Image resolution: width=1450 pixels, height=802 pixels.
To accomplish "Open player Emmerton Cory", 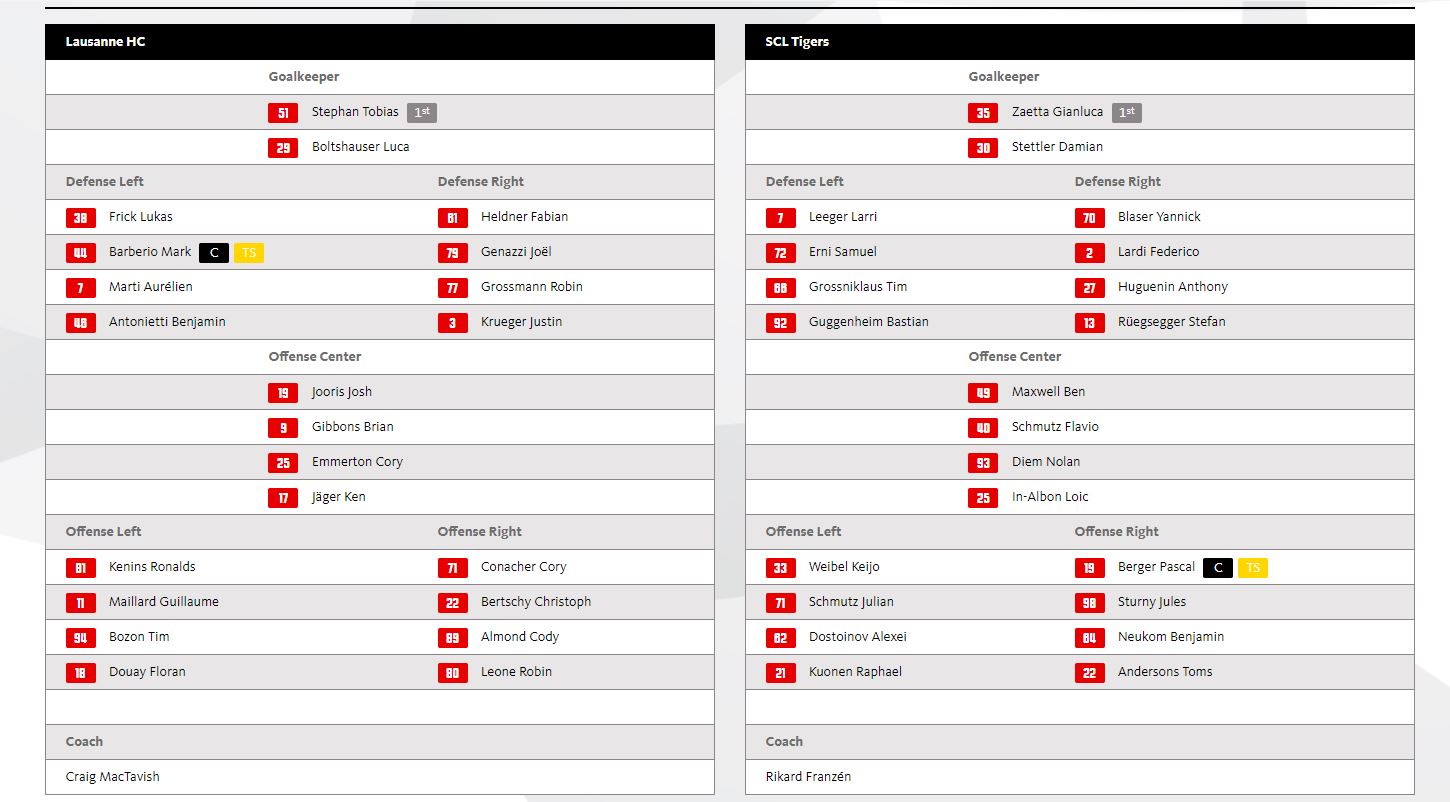I will pyautogui.click(x=357, y=462).
